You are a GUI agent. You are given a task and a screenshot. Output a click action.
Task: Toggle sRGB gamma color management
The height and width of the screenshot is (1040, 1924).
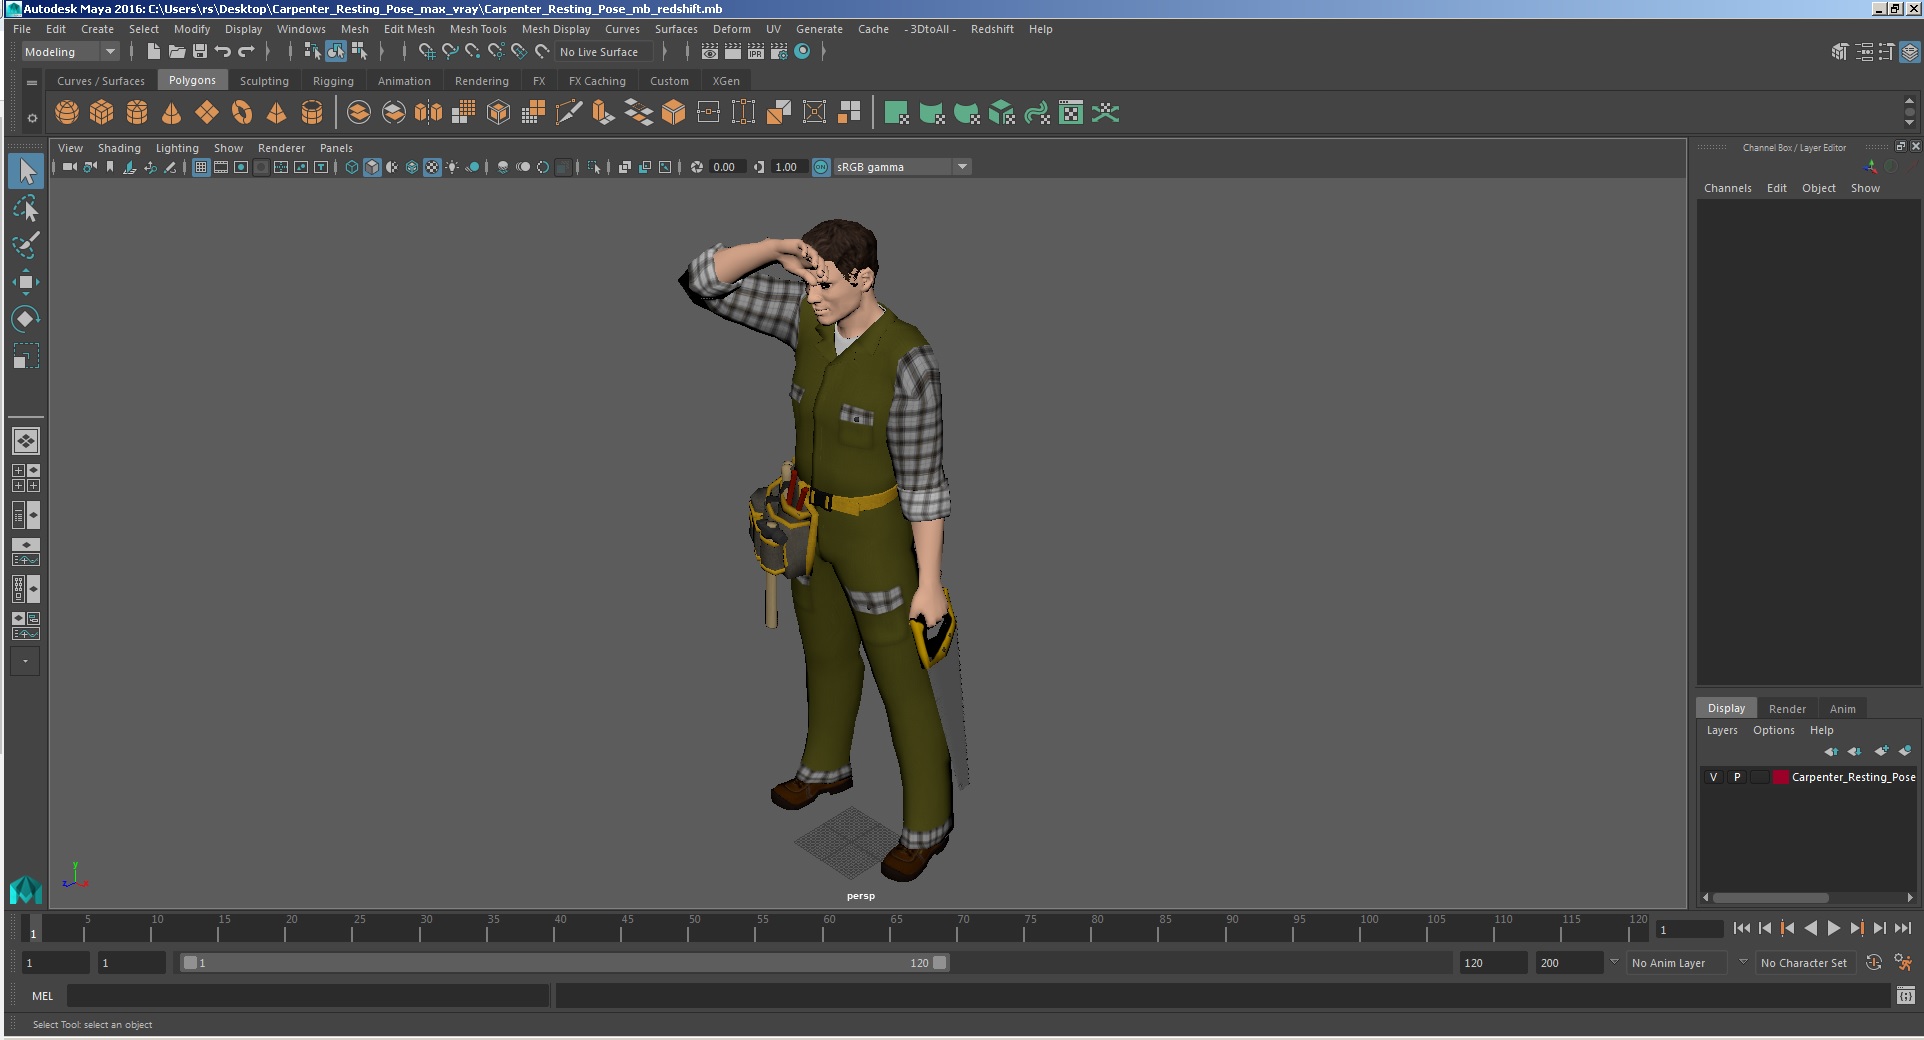[821, 167]
